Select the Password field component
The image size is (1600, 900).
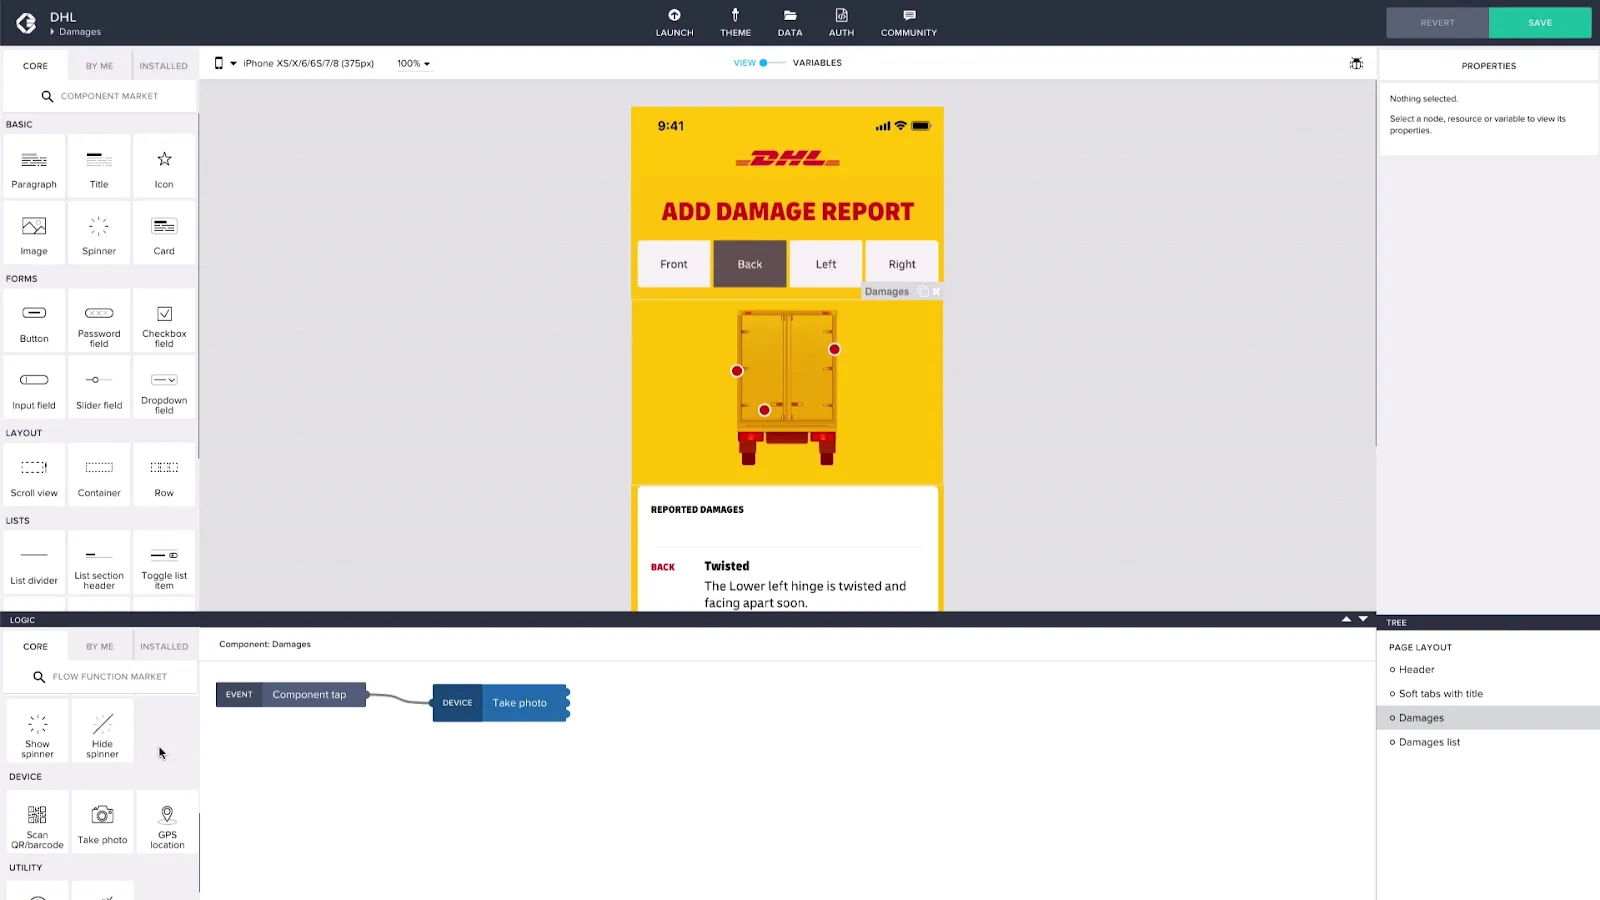(99, 320)
